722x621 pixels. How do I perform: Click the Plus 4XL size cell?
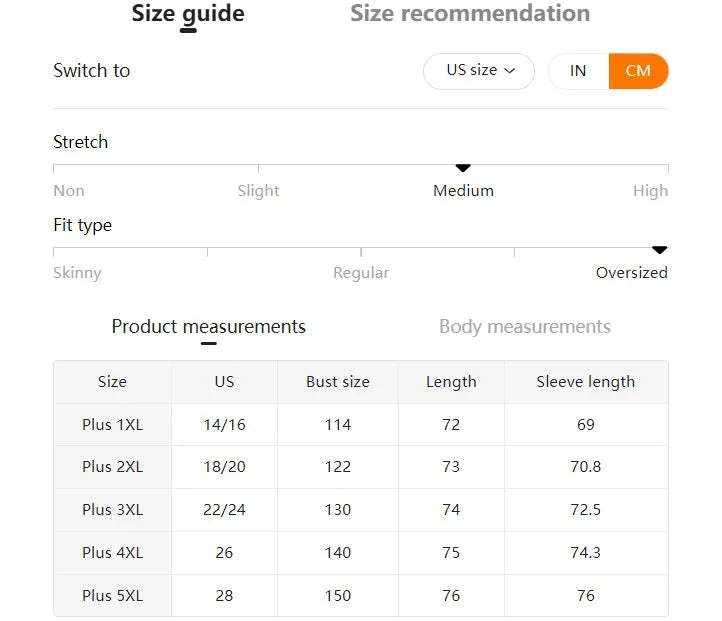click(112, 553)
